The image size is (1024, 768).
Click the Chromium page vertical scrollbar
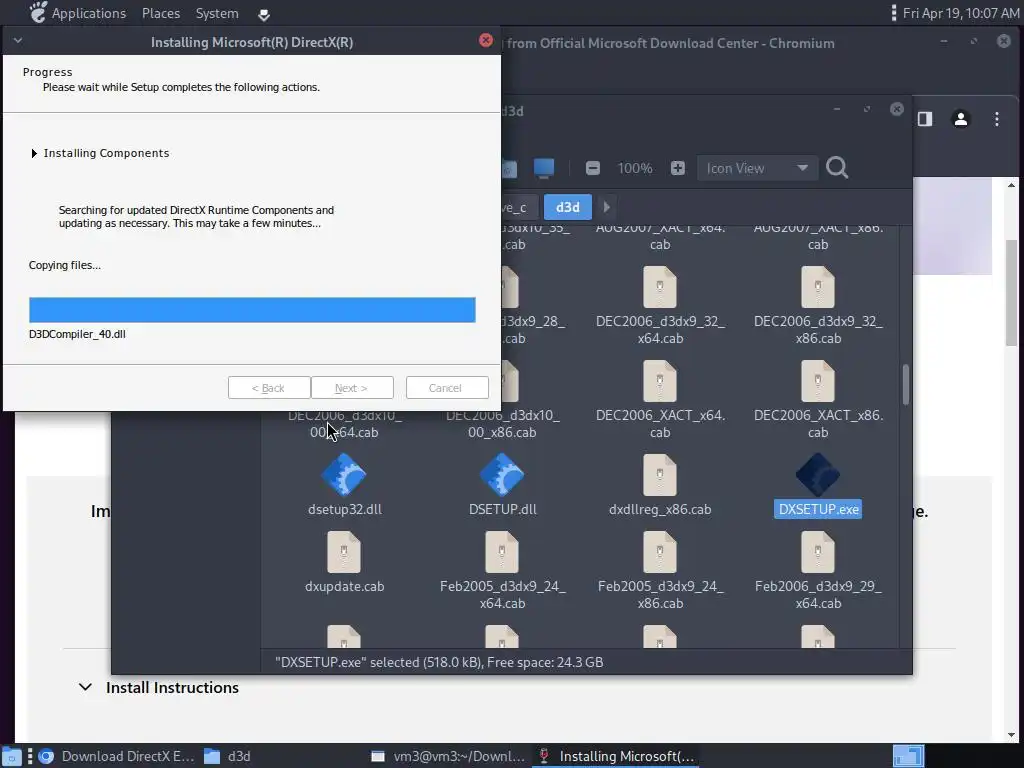click(x=1011, y=294)
